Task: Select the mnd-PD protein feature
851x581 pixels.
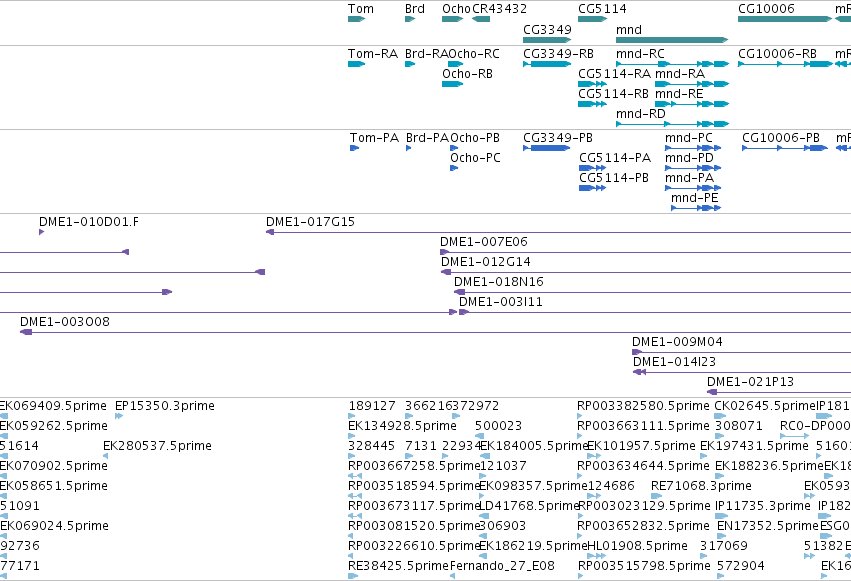Action: (x=693, y=168)
